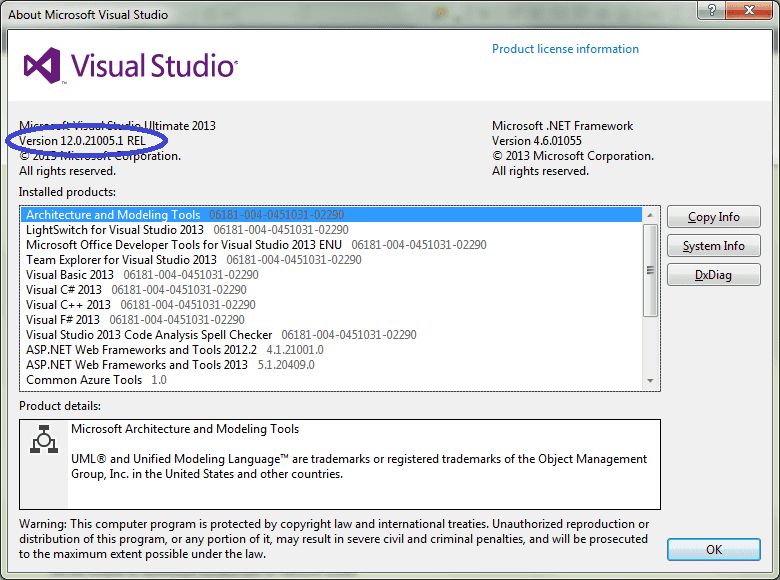The height and width of the screenshot is (580, 780).
Task: Click the Architecture and Modeling Tools product icon
Action: [43, 440]
